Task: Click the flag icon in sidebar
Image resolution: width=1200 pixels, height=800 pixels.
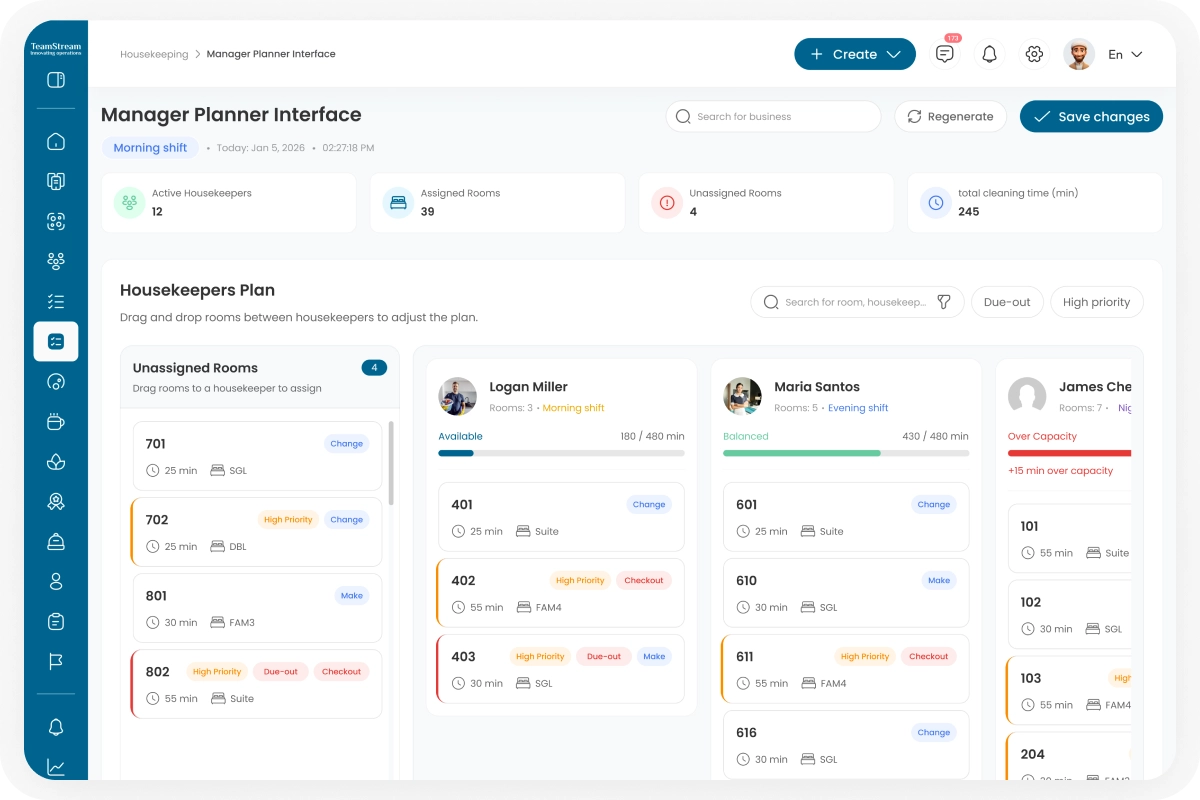Action: click(56, 662)
